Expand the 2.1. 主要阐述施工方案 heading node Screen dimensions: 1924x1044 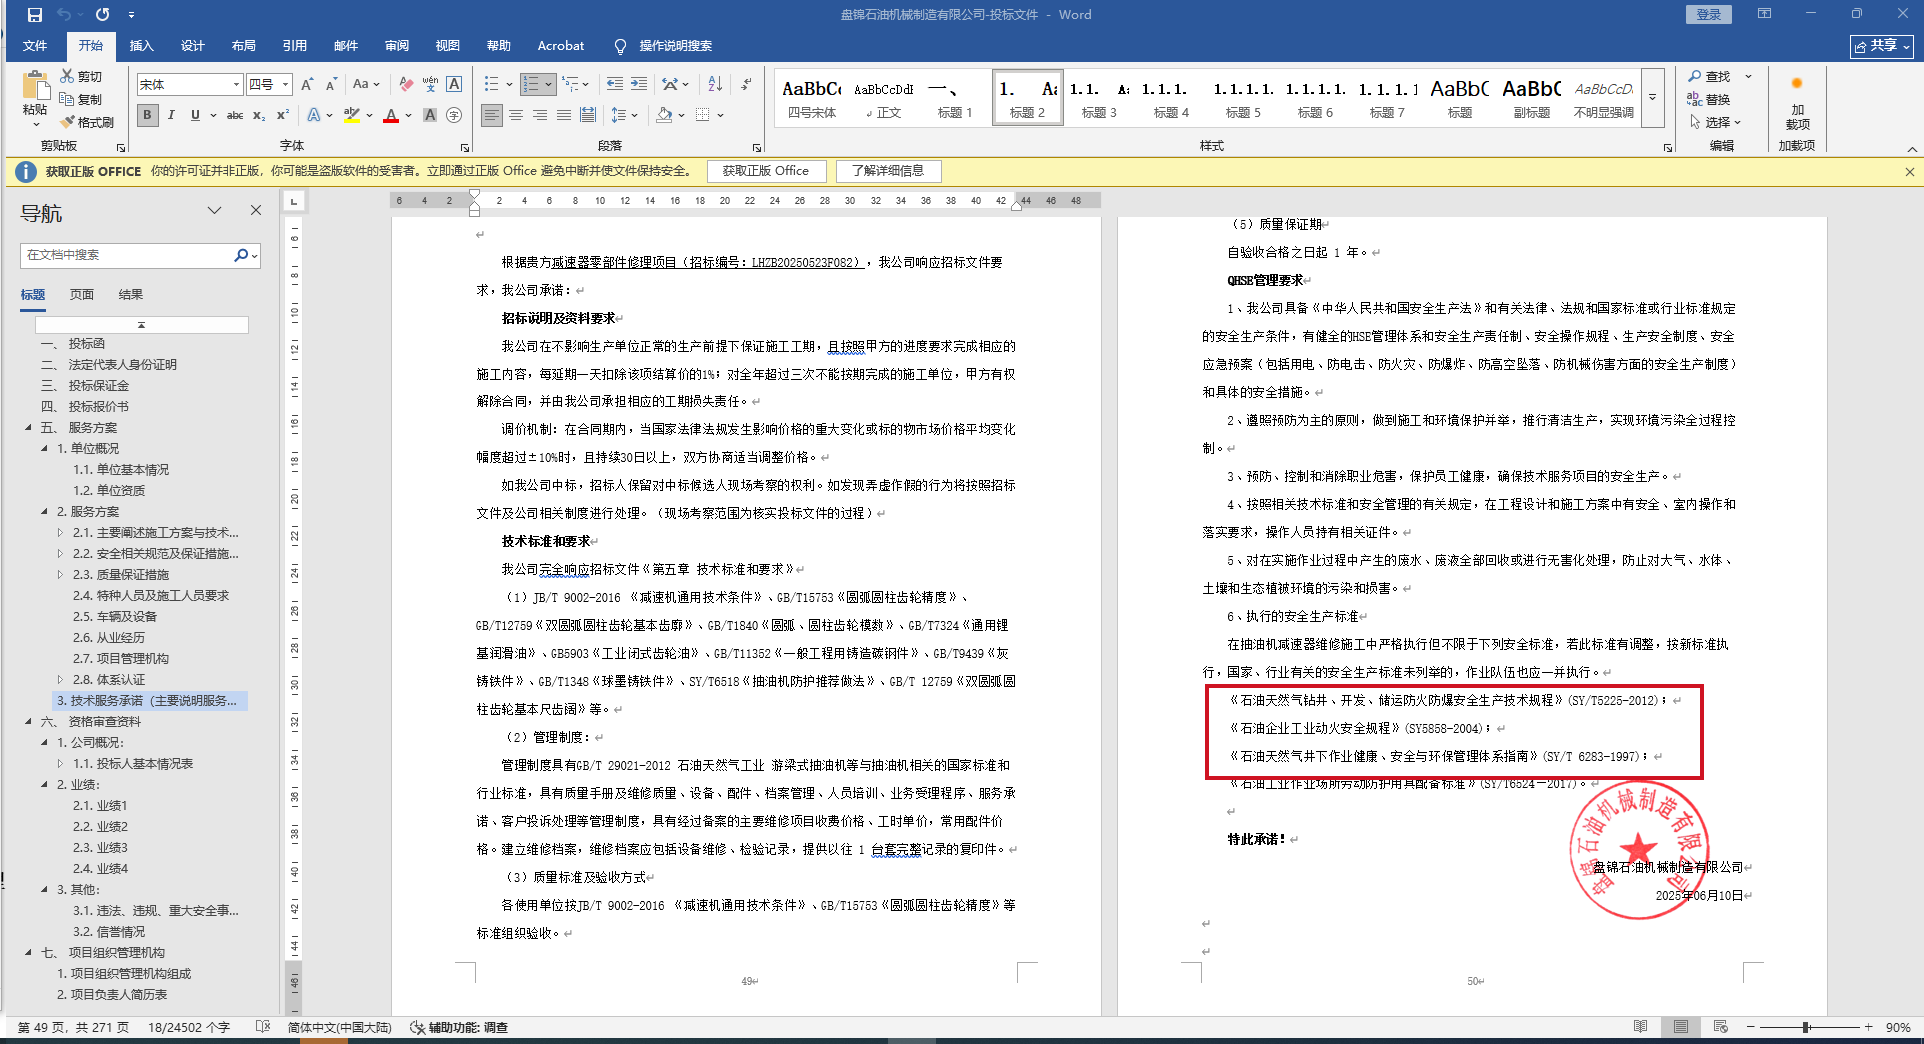pos(60,533)
